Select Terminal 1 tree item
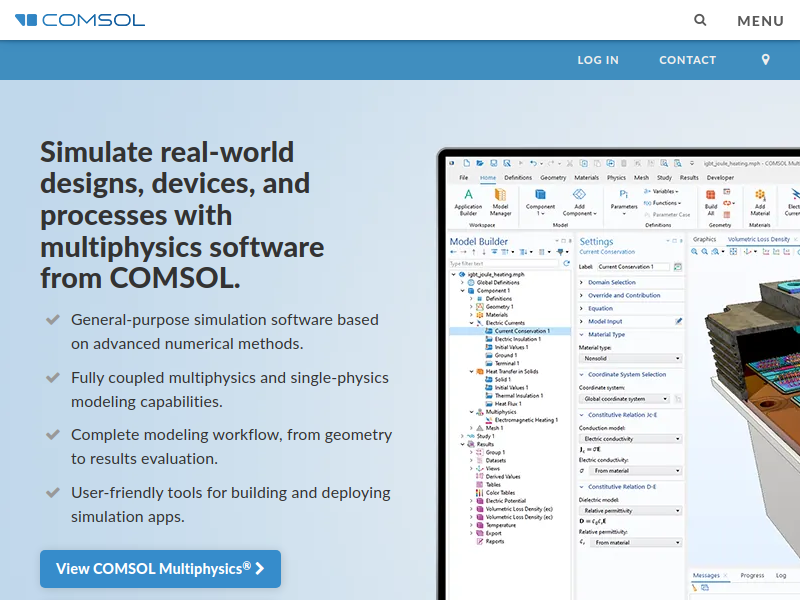The width and height of the screenshot is (800, 600). [x=507, y=364]
